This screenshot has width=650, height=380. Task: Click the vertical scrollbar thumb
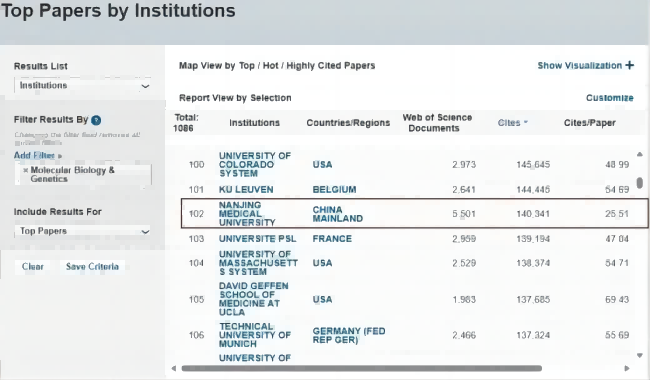pyautogui.click(x=640, y=183)
